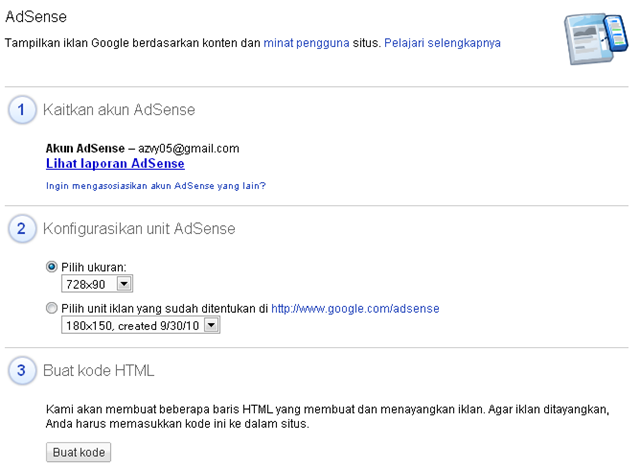Click the AdSense illustration icon at top right
The height and width of the screenshot is (468, 640).
(596, 38)
